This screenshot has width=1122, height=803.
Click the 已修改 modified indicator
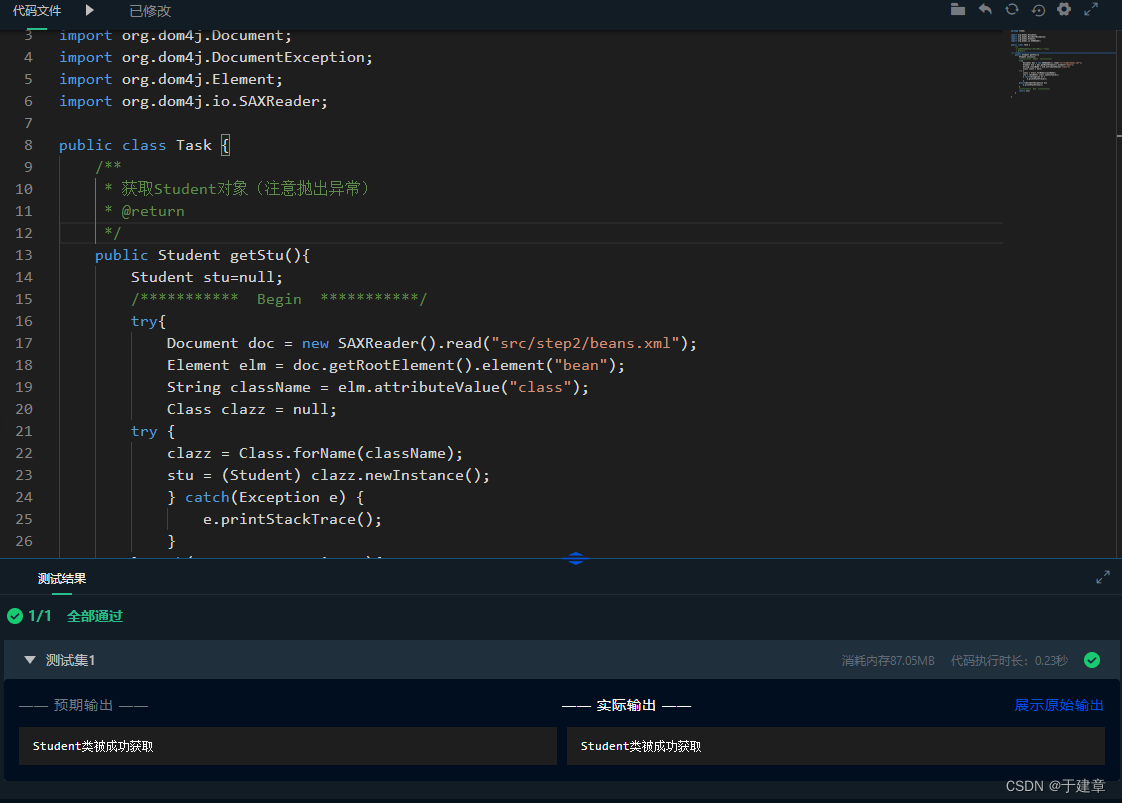coord(150,11)
